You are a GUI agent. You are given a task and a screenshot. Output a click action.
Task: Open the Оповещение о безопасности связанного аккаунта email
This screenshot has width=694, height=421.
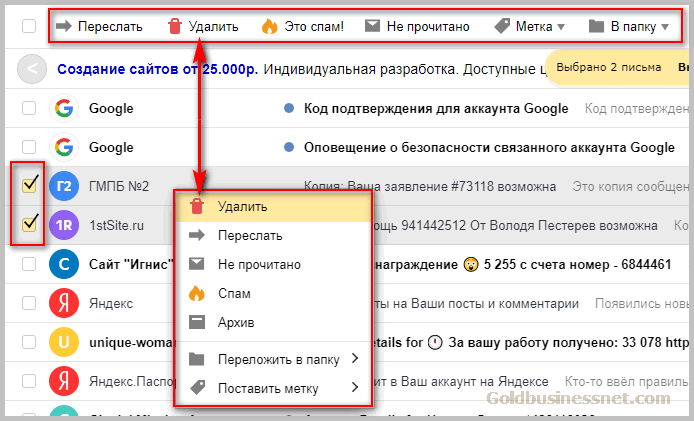pyautogui.click(x=489, y=147)
